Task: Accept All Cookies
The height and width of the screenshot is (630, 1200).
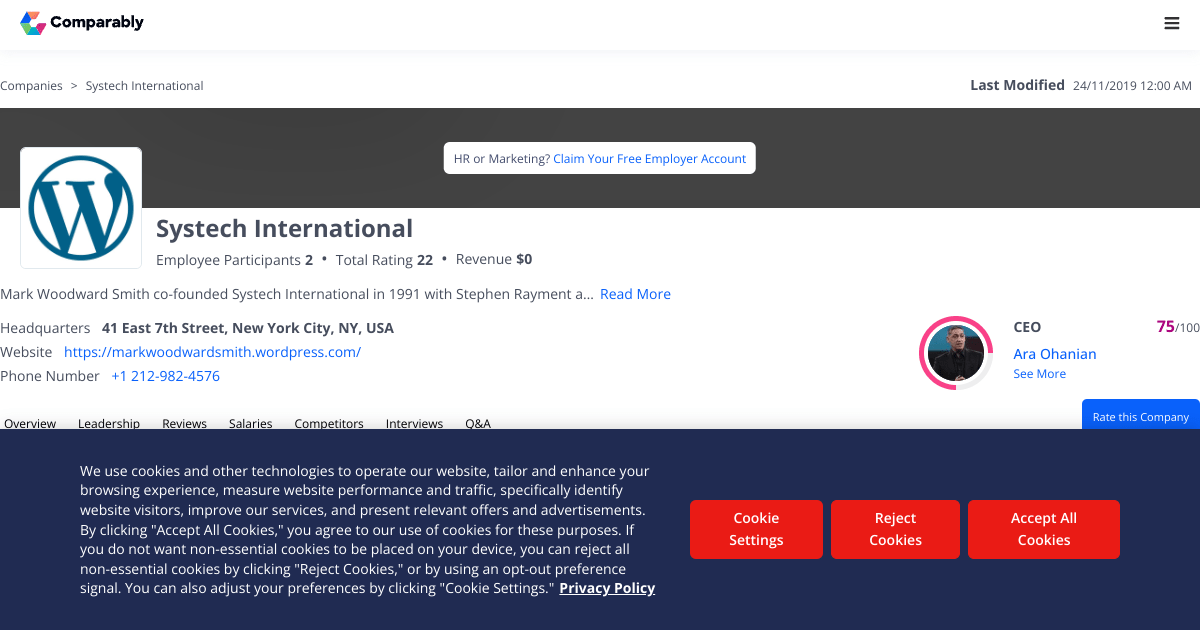Action: click(x=1044, y=529)
